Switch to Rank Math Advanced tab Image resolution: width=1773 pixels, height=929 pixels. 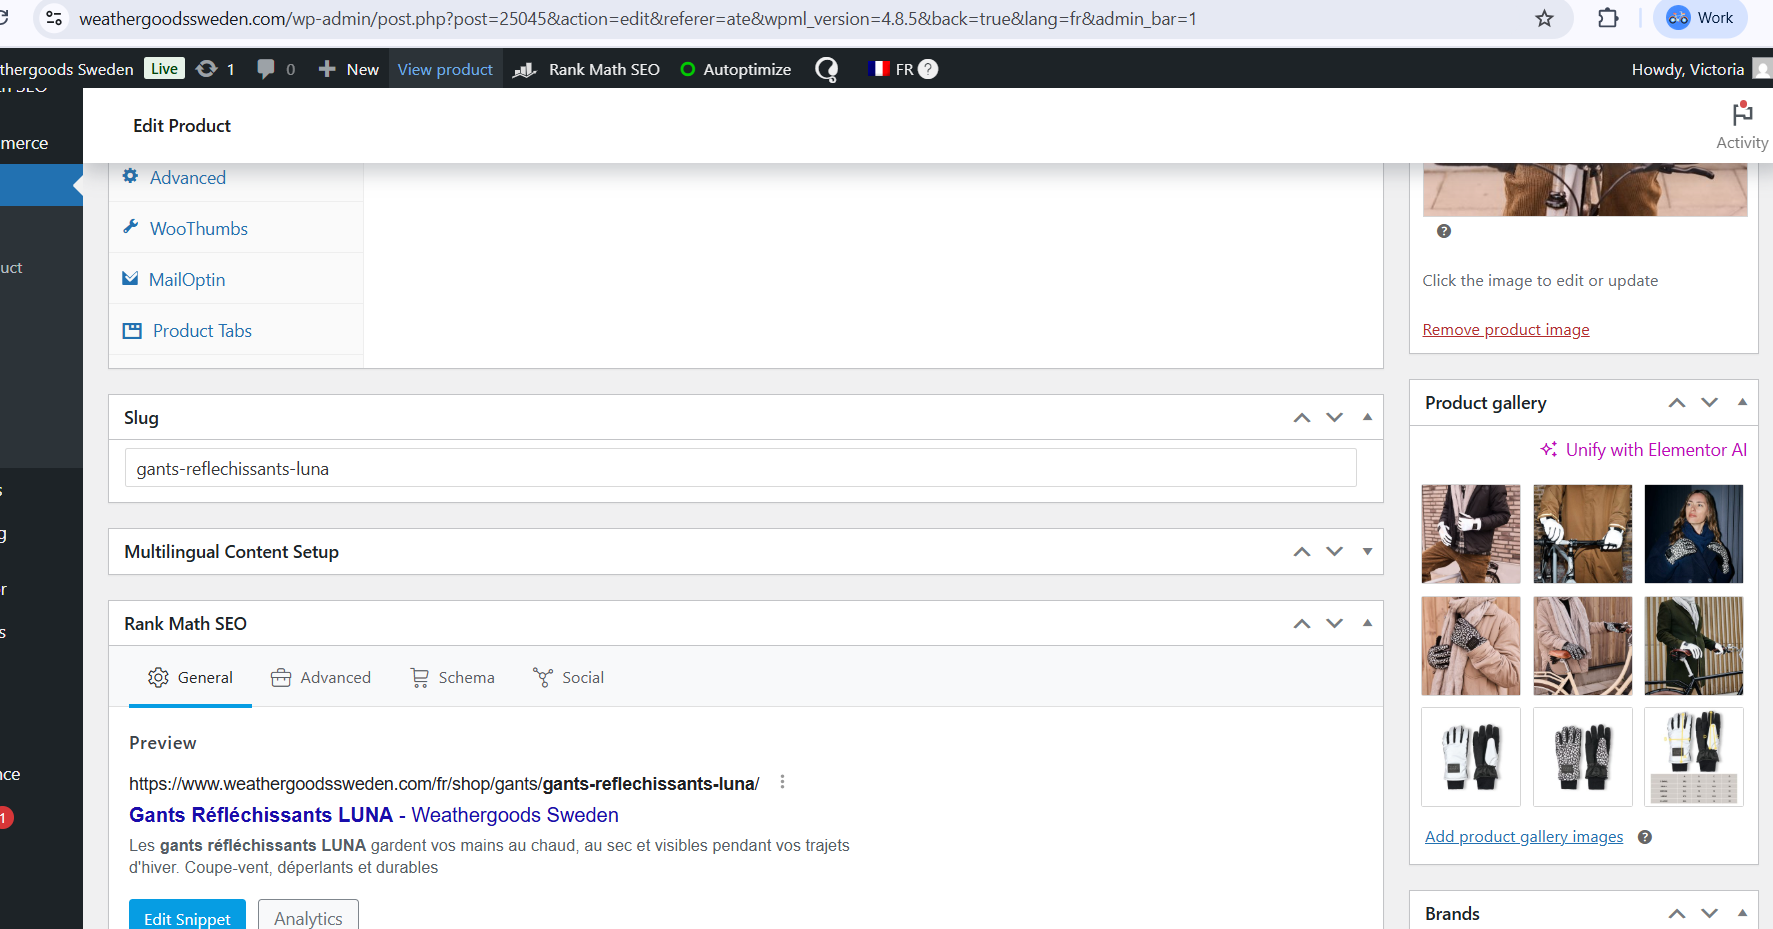click(x=321, y=677)
